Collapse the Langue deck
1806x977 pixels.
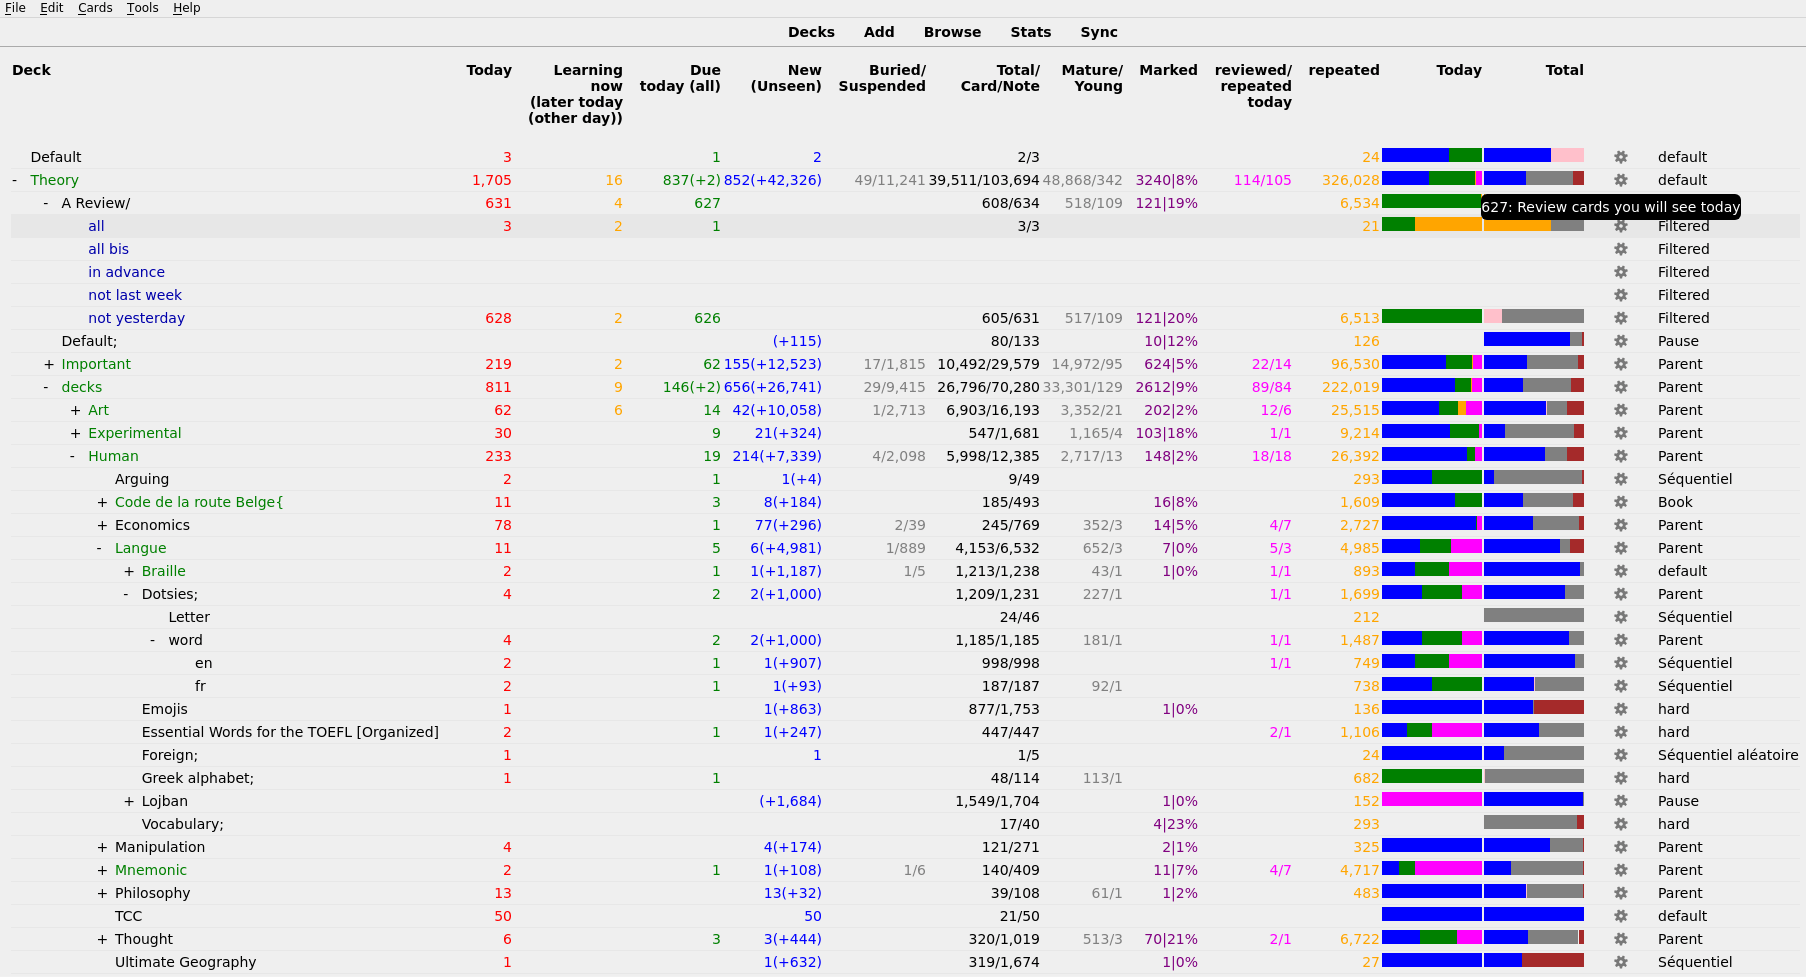click(99, 547)
